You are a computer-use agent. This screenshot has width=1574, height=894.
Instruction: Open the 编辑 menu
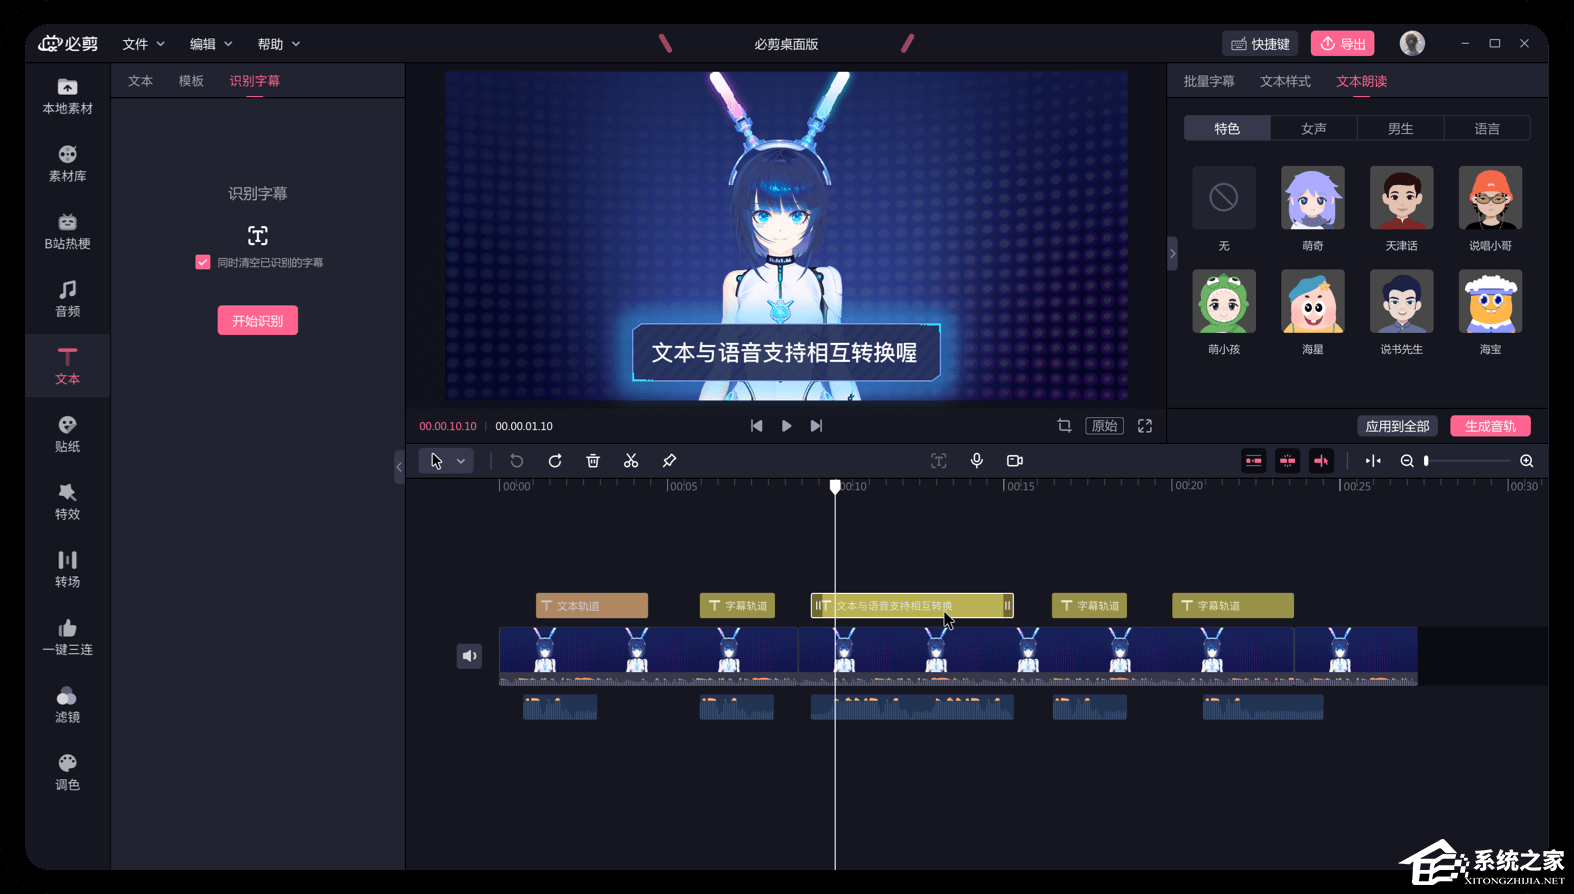[211, 44]
